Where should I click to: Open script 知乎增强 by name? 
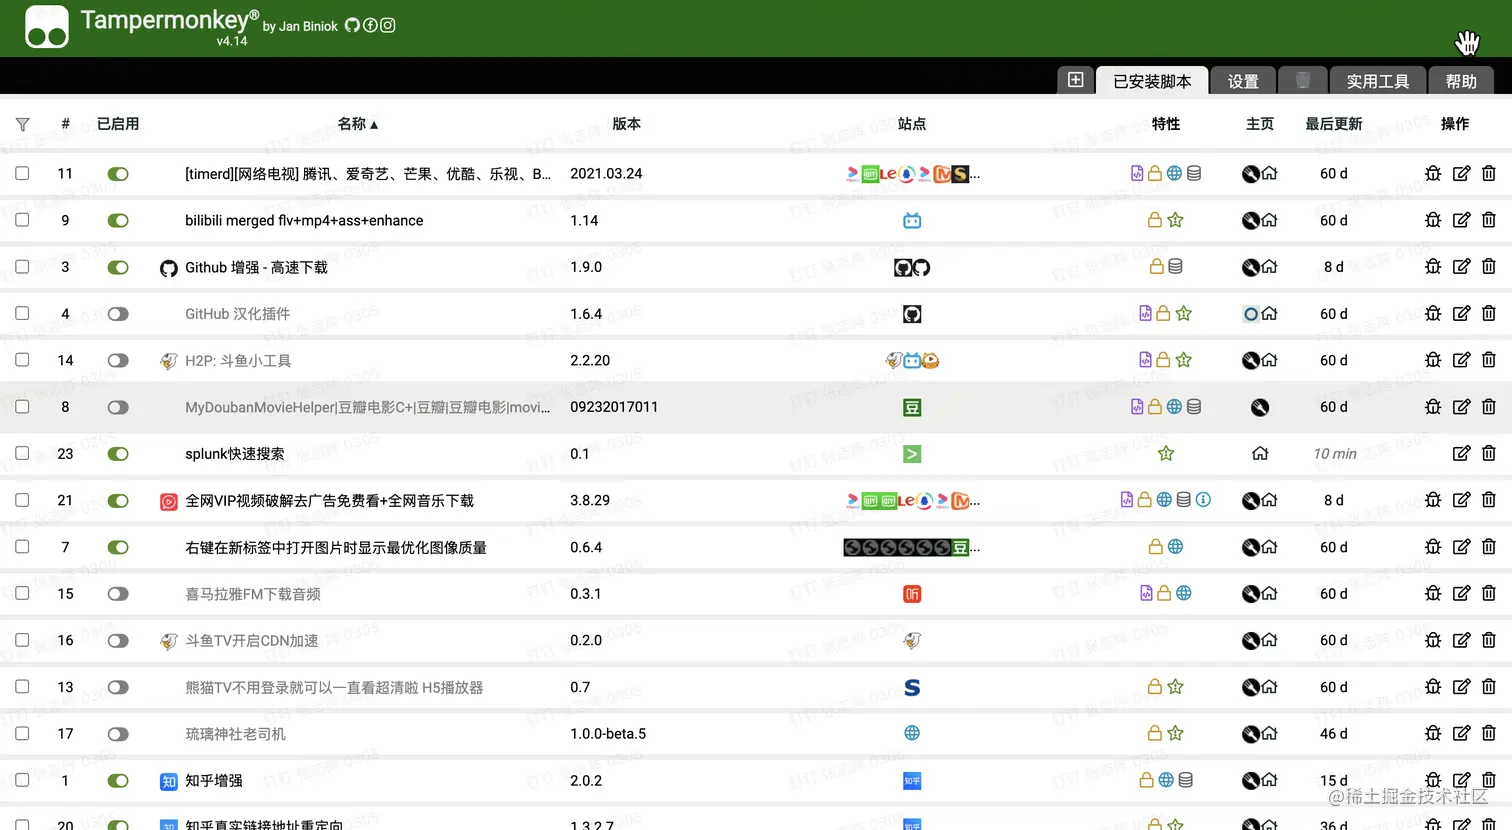tap(214, 780)
